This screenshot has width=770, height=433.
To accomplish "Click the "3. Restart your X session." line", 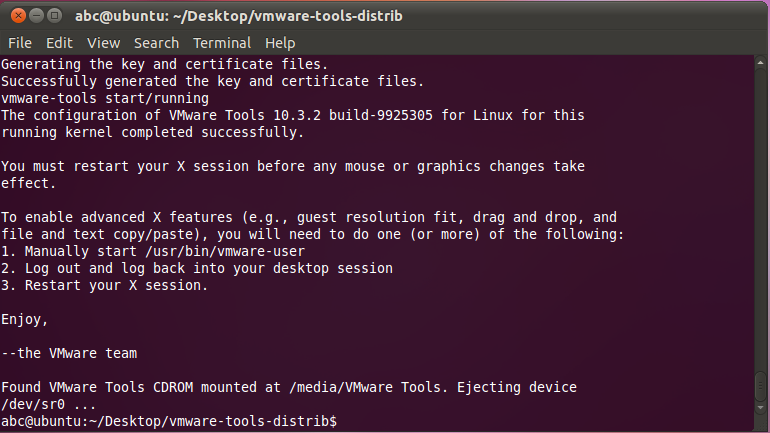I will click(105, 285).
